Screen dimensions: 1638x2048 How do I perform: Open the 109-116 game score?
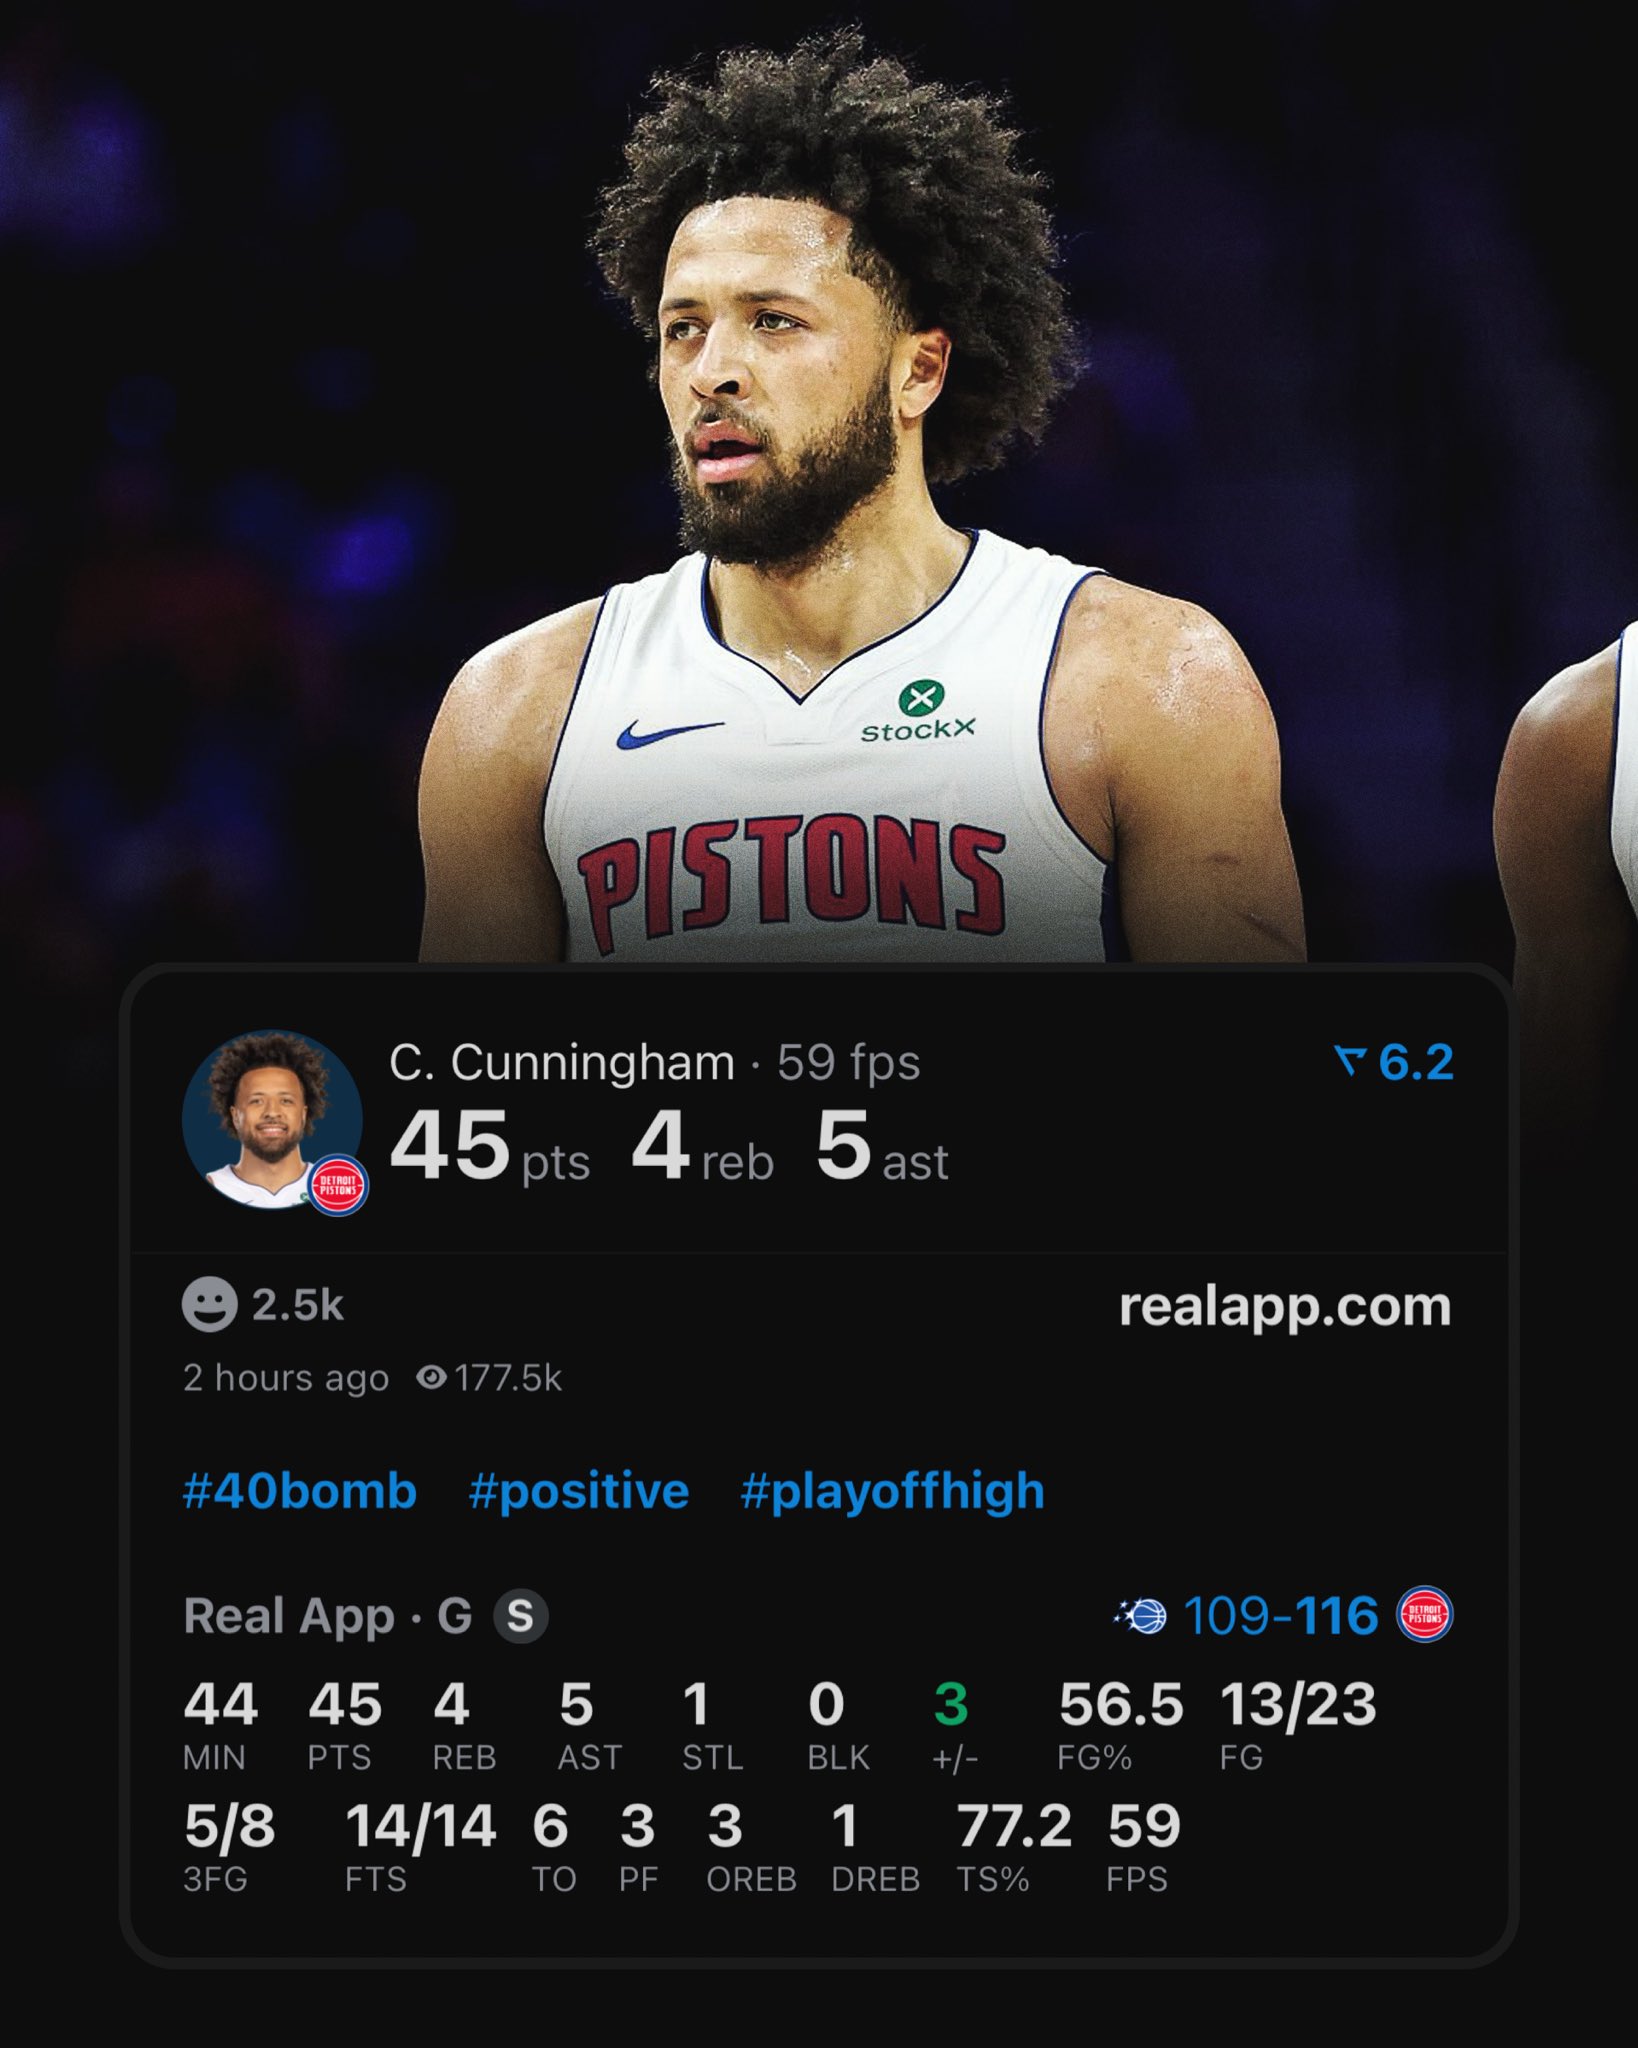pos(1280,1616)
